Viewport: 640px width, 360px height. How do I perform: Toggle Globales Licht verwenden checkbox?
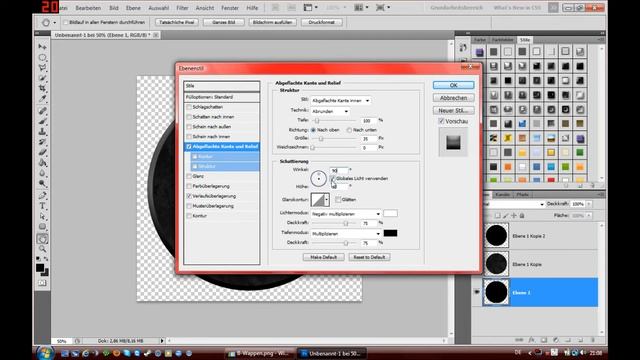(x=333, y=179)
